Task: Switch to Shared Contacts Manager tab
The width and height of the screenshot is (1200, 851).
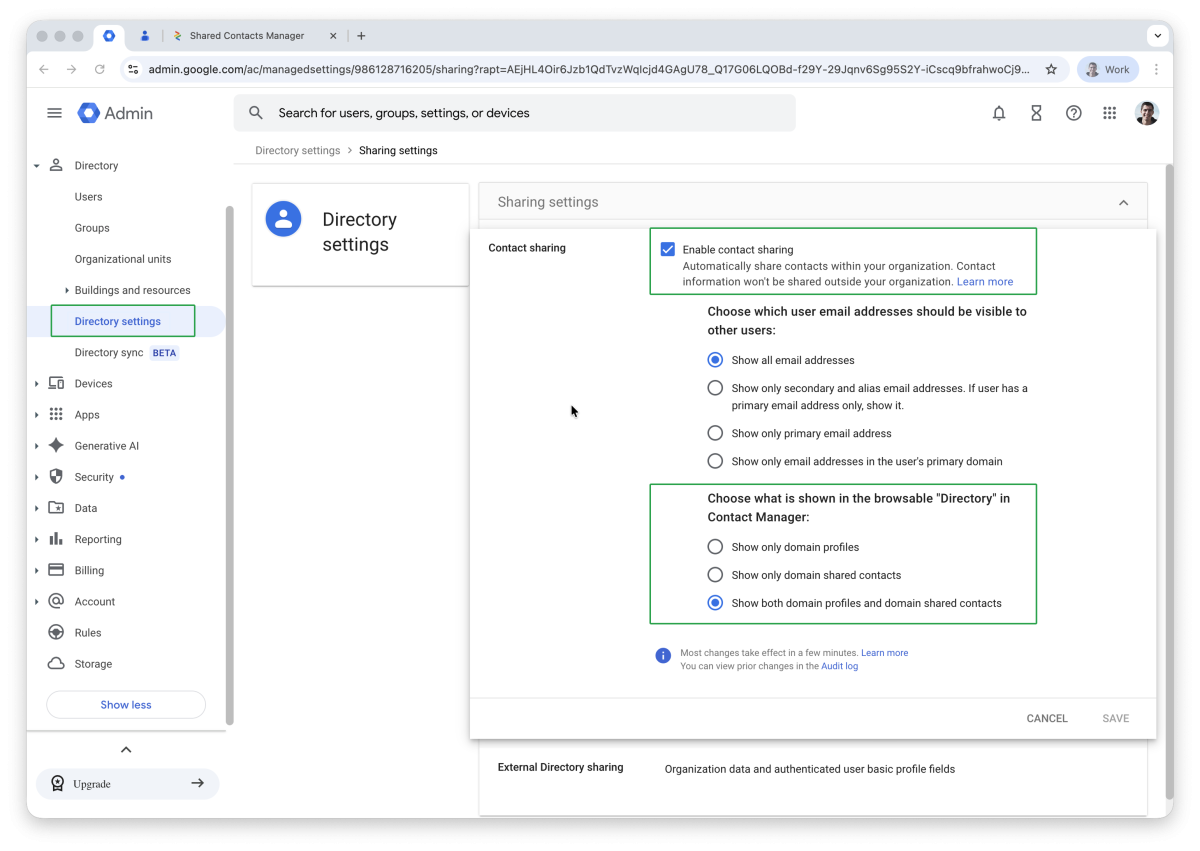Action: click(x=246, y=36)
